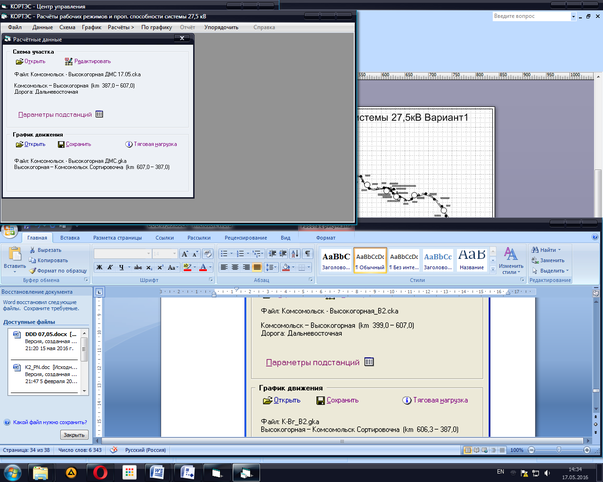Image resolution: width=603 pixels, height=482 pixels.
Task: Toggle underline (Ч) formatting
Action: [x=121, y=267]
